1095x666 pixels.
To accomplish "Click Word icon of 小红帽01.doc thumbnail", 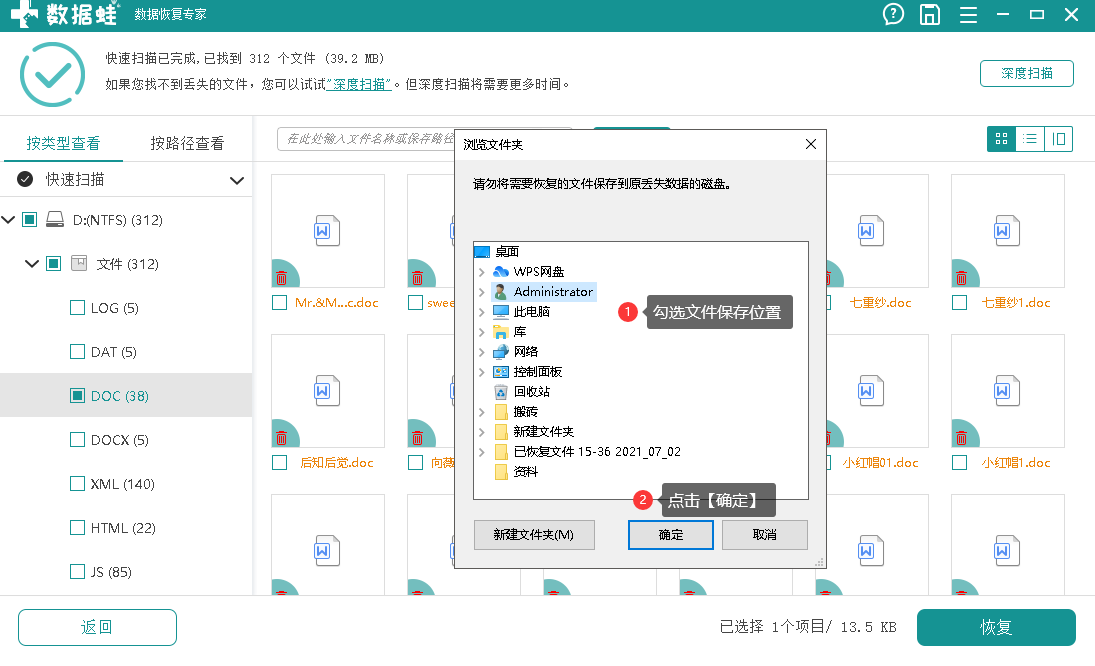I will (871, 391).
